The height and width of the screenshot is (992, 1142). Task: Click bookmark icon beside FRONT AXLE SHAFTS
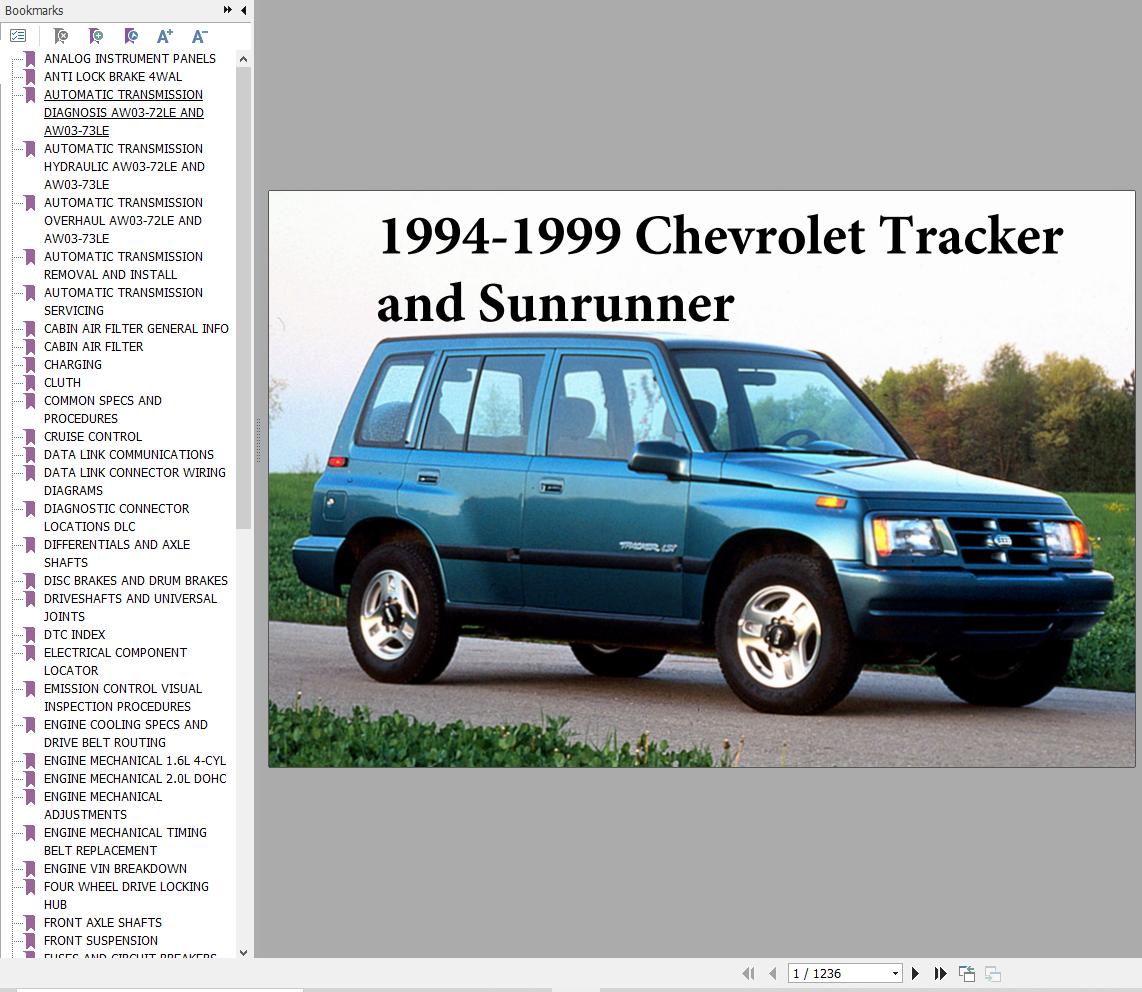[30, 923]
